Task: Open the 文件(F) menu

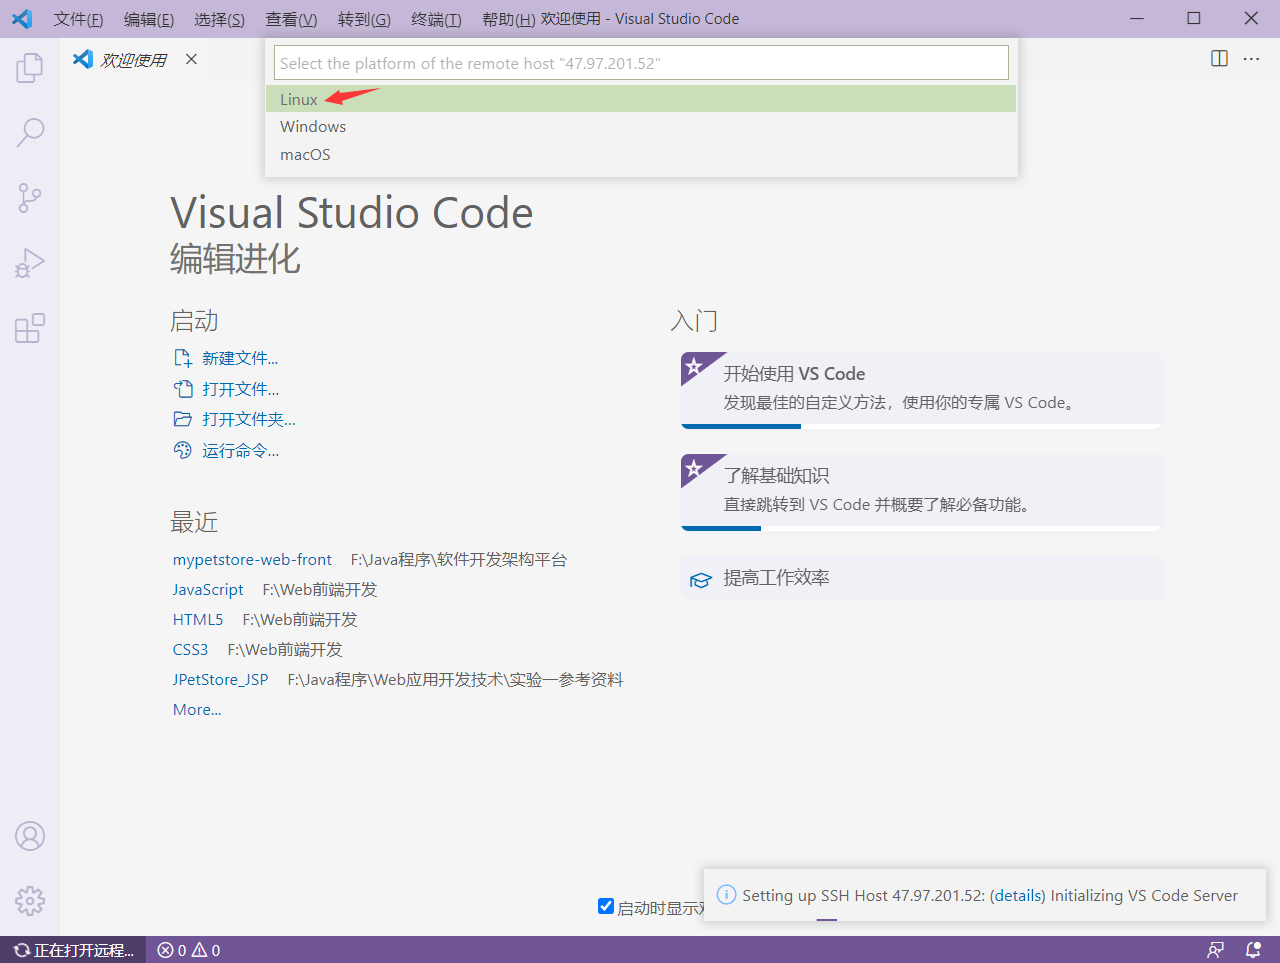Action: (78, 19)
